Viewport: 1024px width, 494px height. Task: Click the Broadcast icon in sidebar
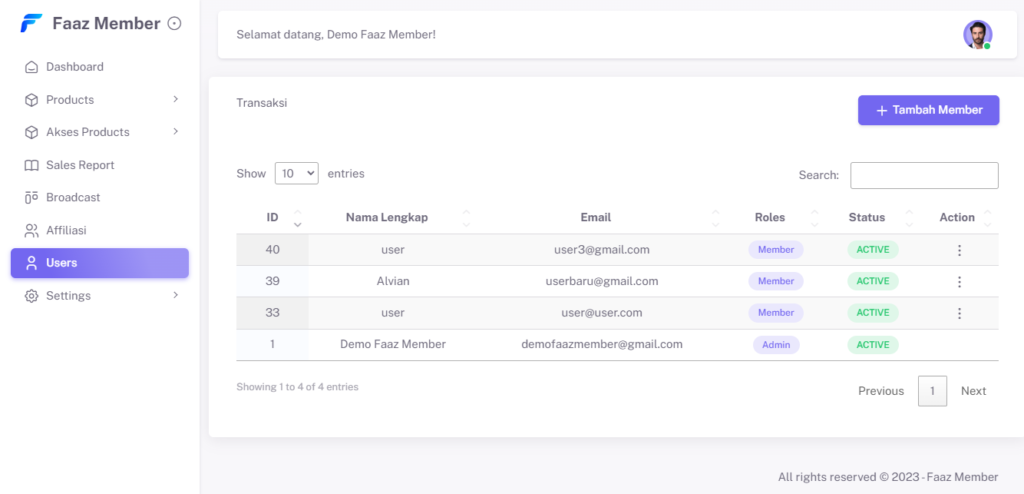31,198
